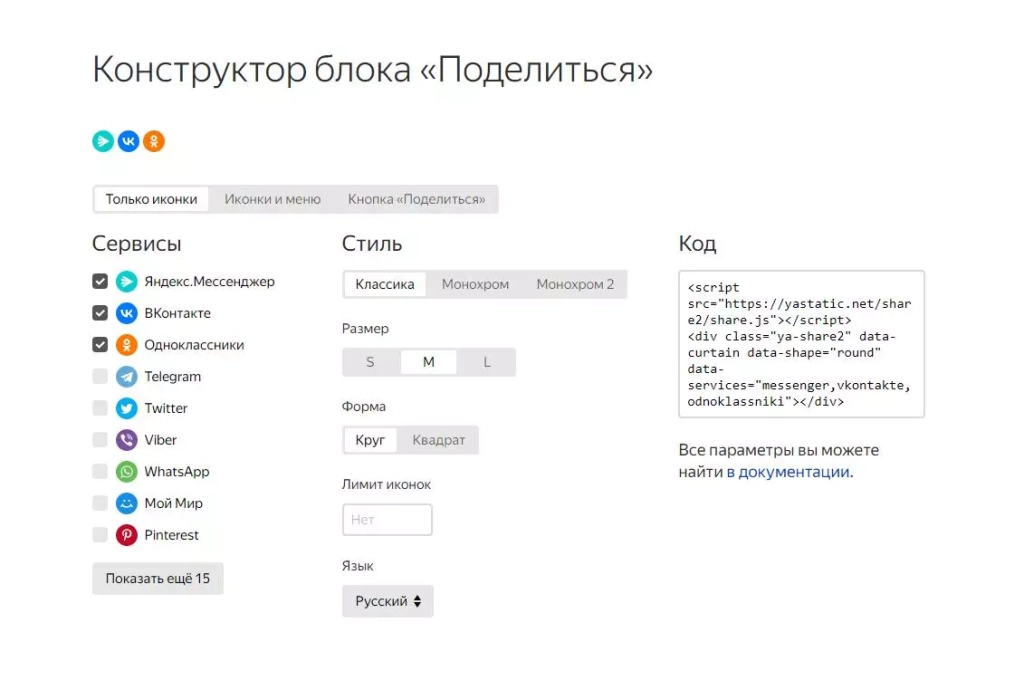This screenshot has width=1024, height=680.
Task: Click the Pinterest service label
Action: [171, 535]
